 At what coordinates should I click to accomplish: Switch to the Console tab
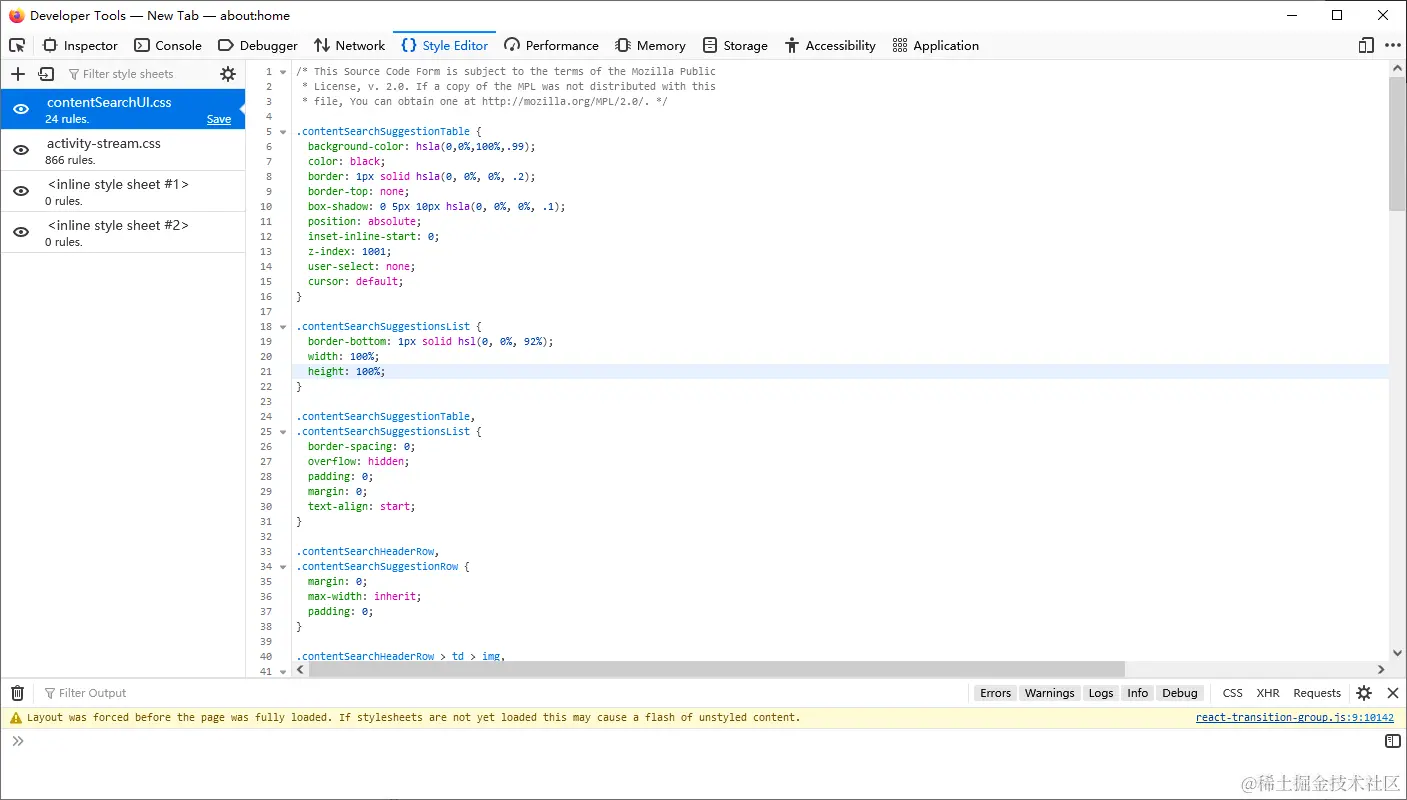168,45
